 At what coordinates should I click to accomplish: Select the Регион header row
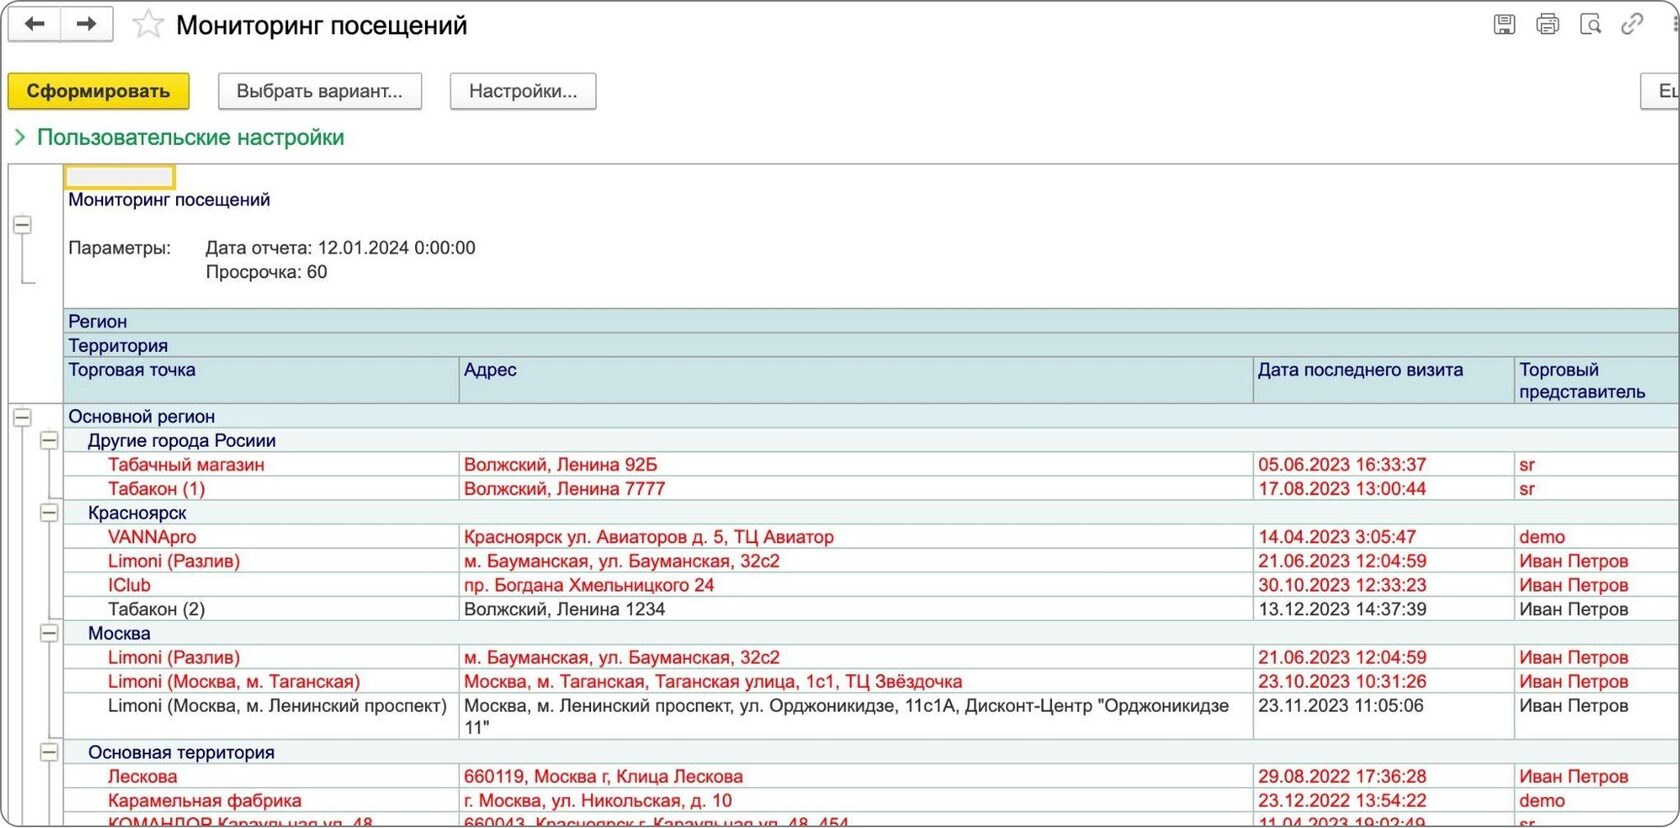pos(871,321)
